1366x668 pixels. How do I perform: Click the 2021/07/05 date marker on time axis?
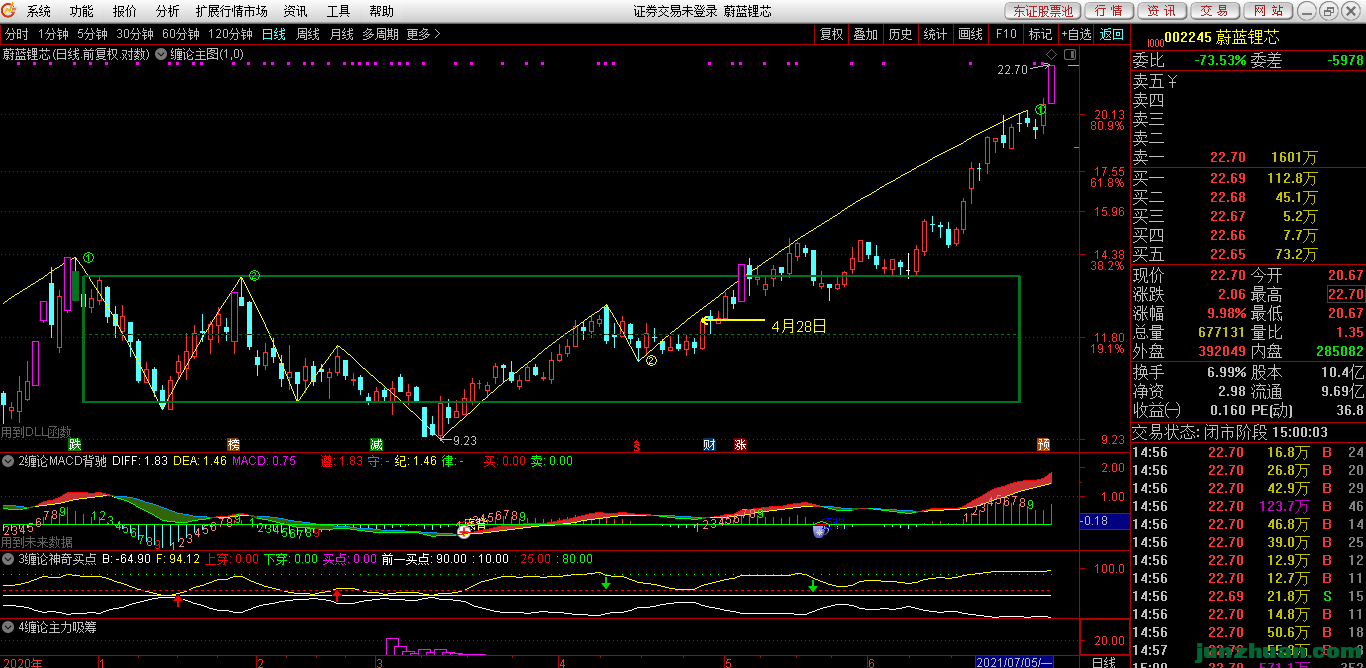tap(1014, 662)
